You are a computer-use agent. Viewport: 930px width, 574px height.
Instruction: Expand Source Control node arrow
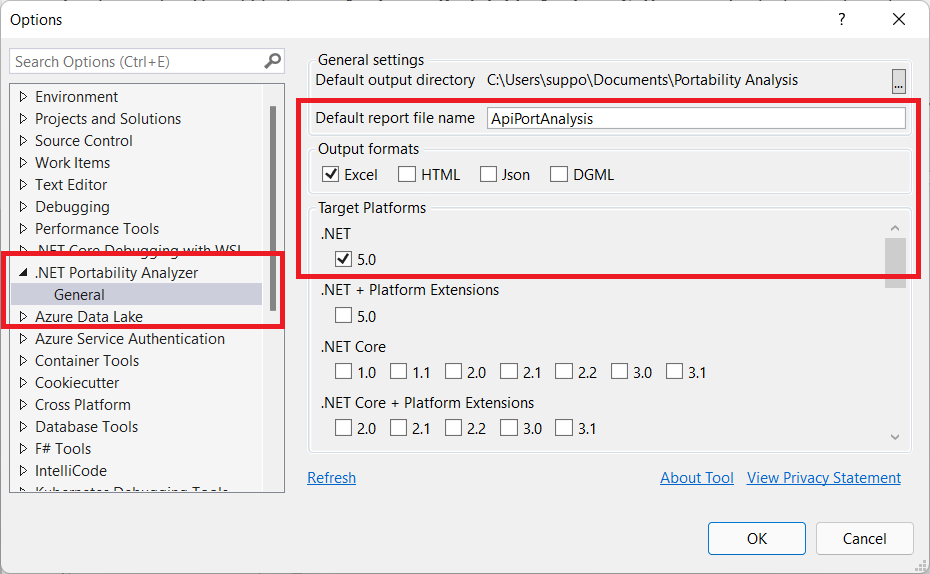click(23, 140)
